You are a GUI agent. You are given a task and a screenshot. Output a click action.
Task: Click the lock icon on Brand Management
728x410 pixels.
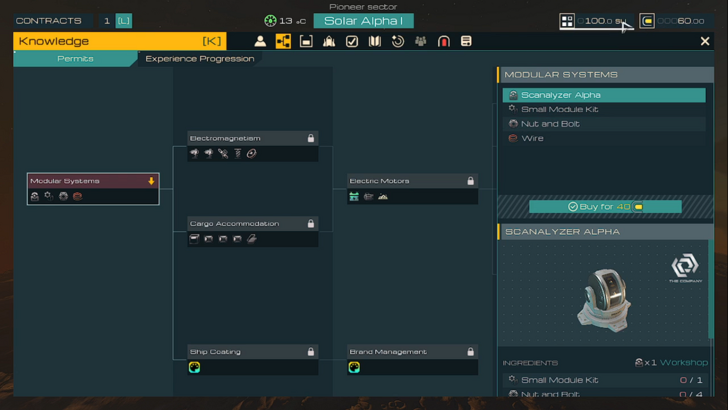470,351
